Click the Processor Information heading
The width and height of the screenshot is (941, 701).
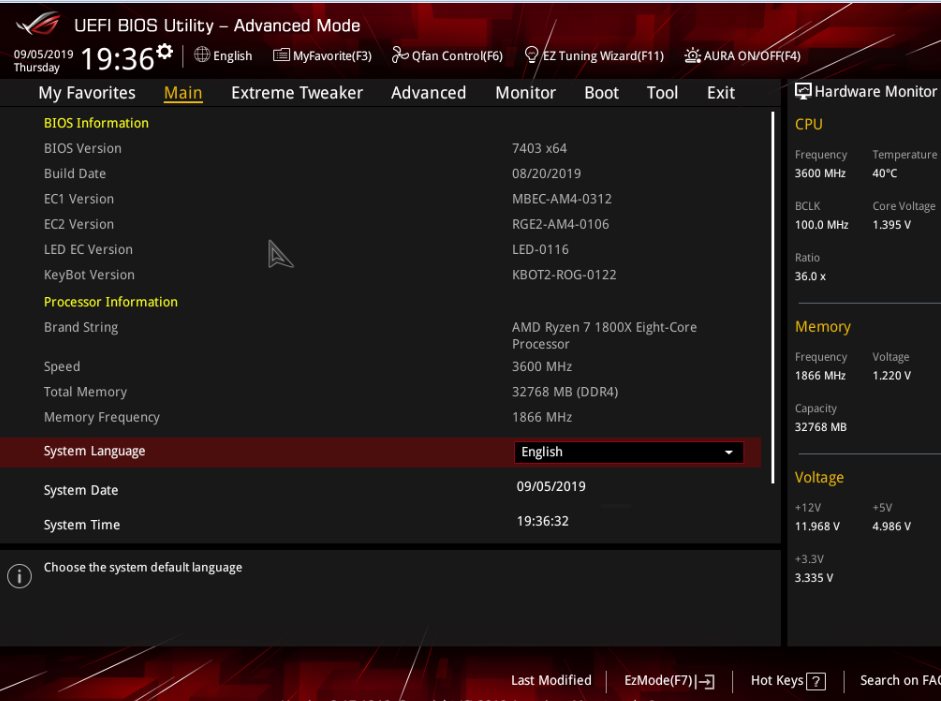point(110,302)
